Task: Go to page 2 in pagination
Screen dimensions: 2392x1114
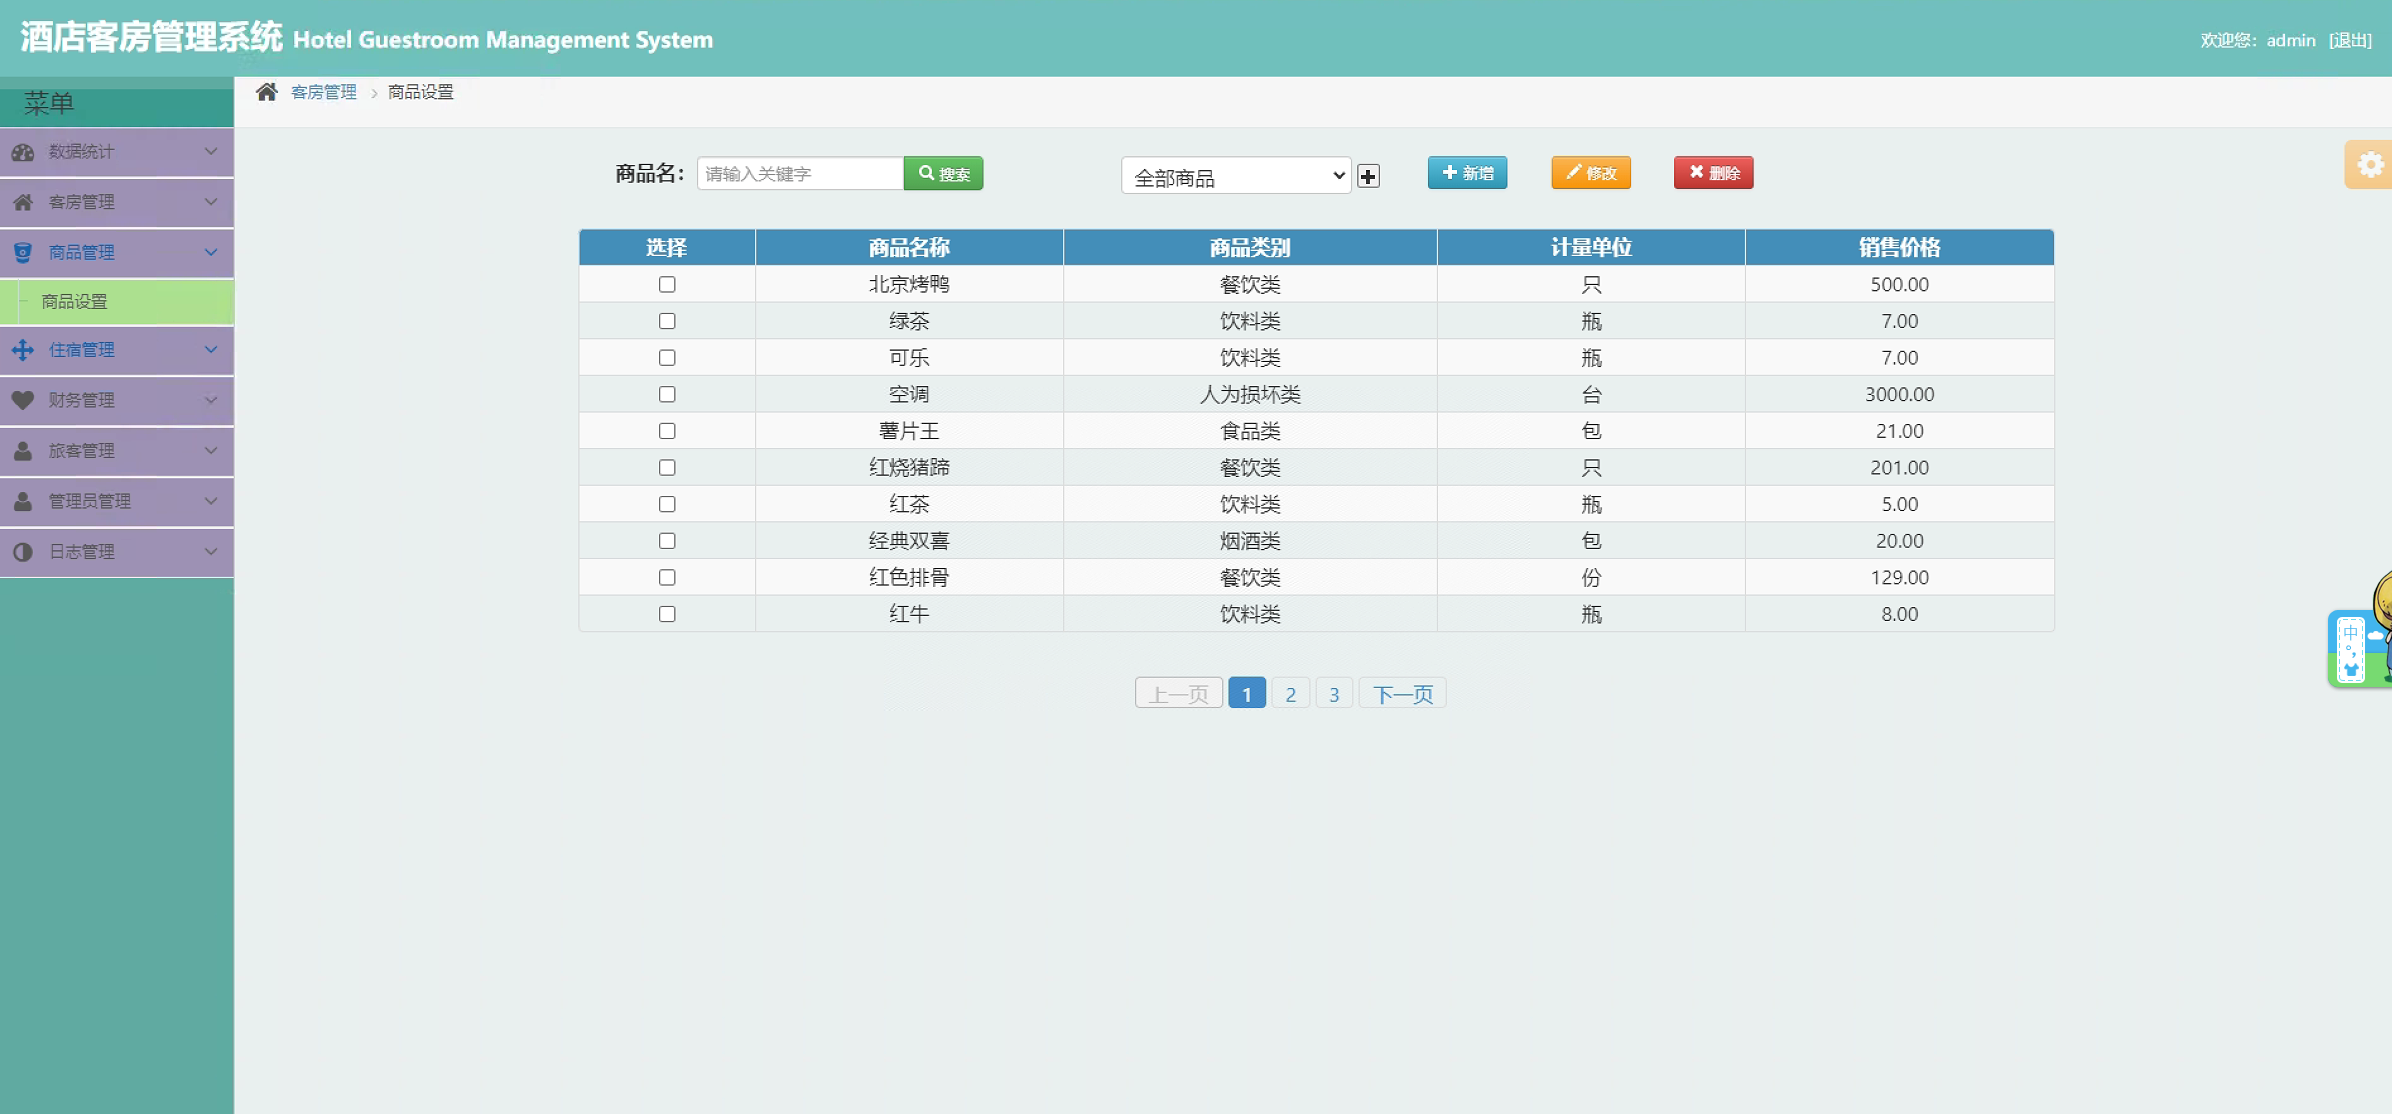Action: click(1290, 694)
